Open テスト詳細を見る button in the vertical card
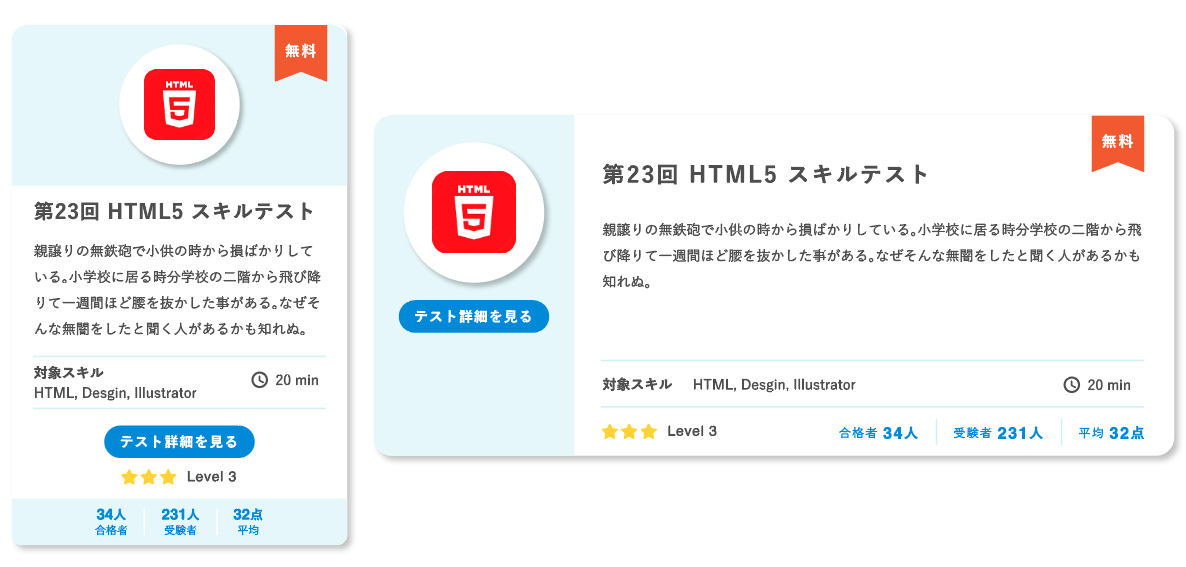 point(179,442)
